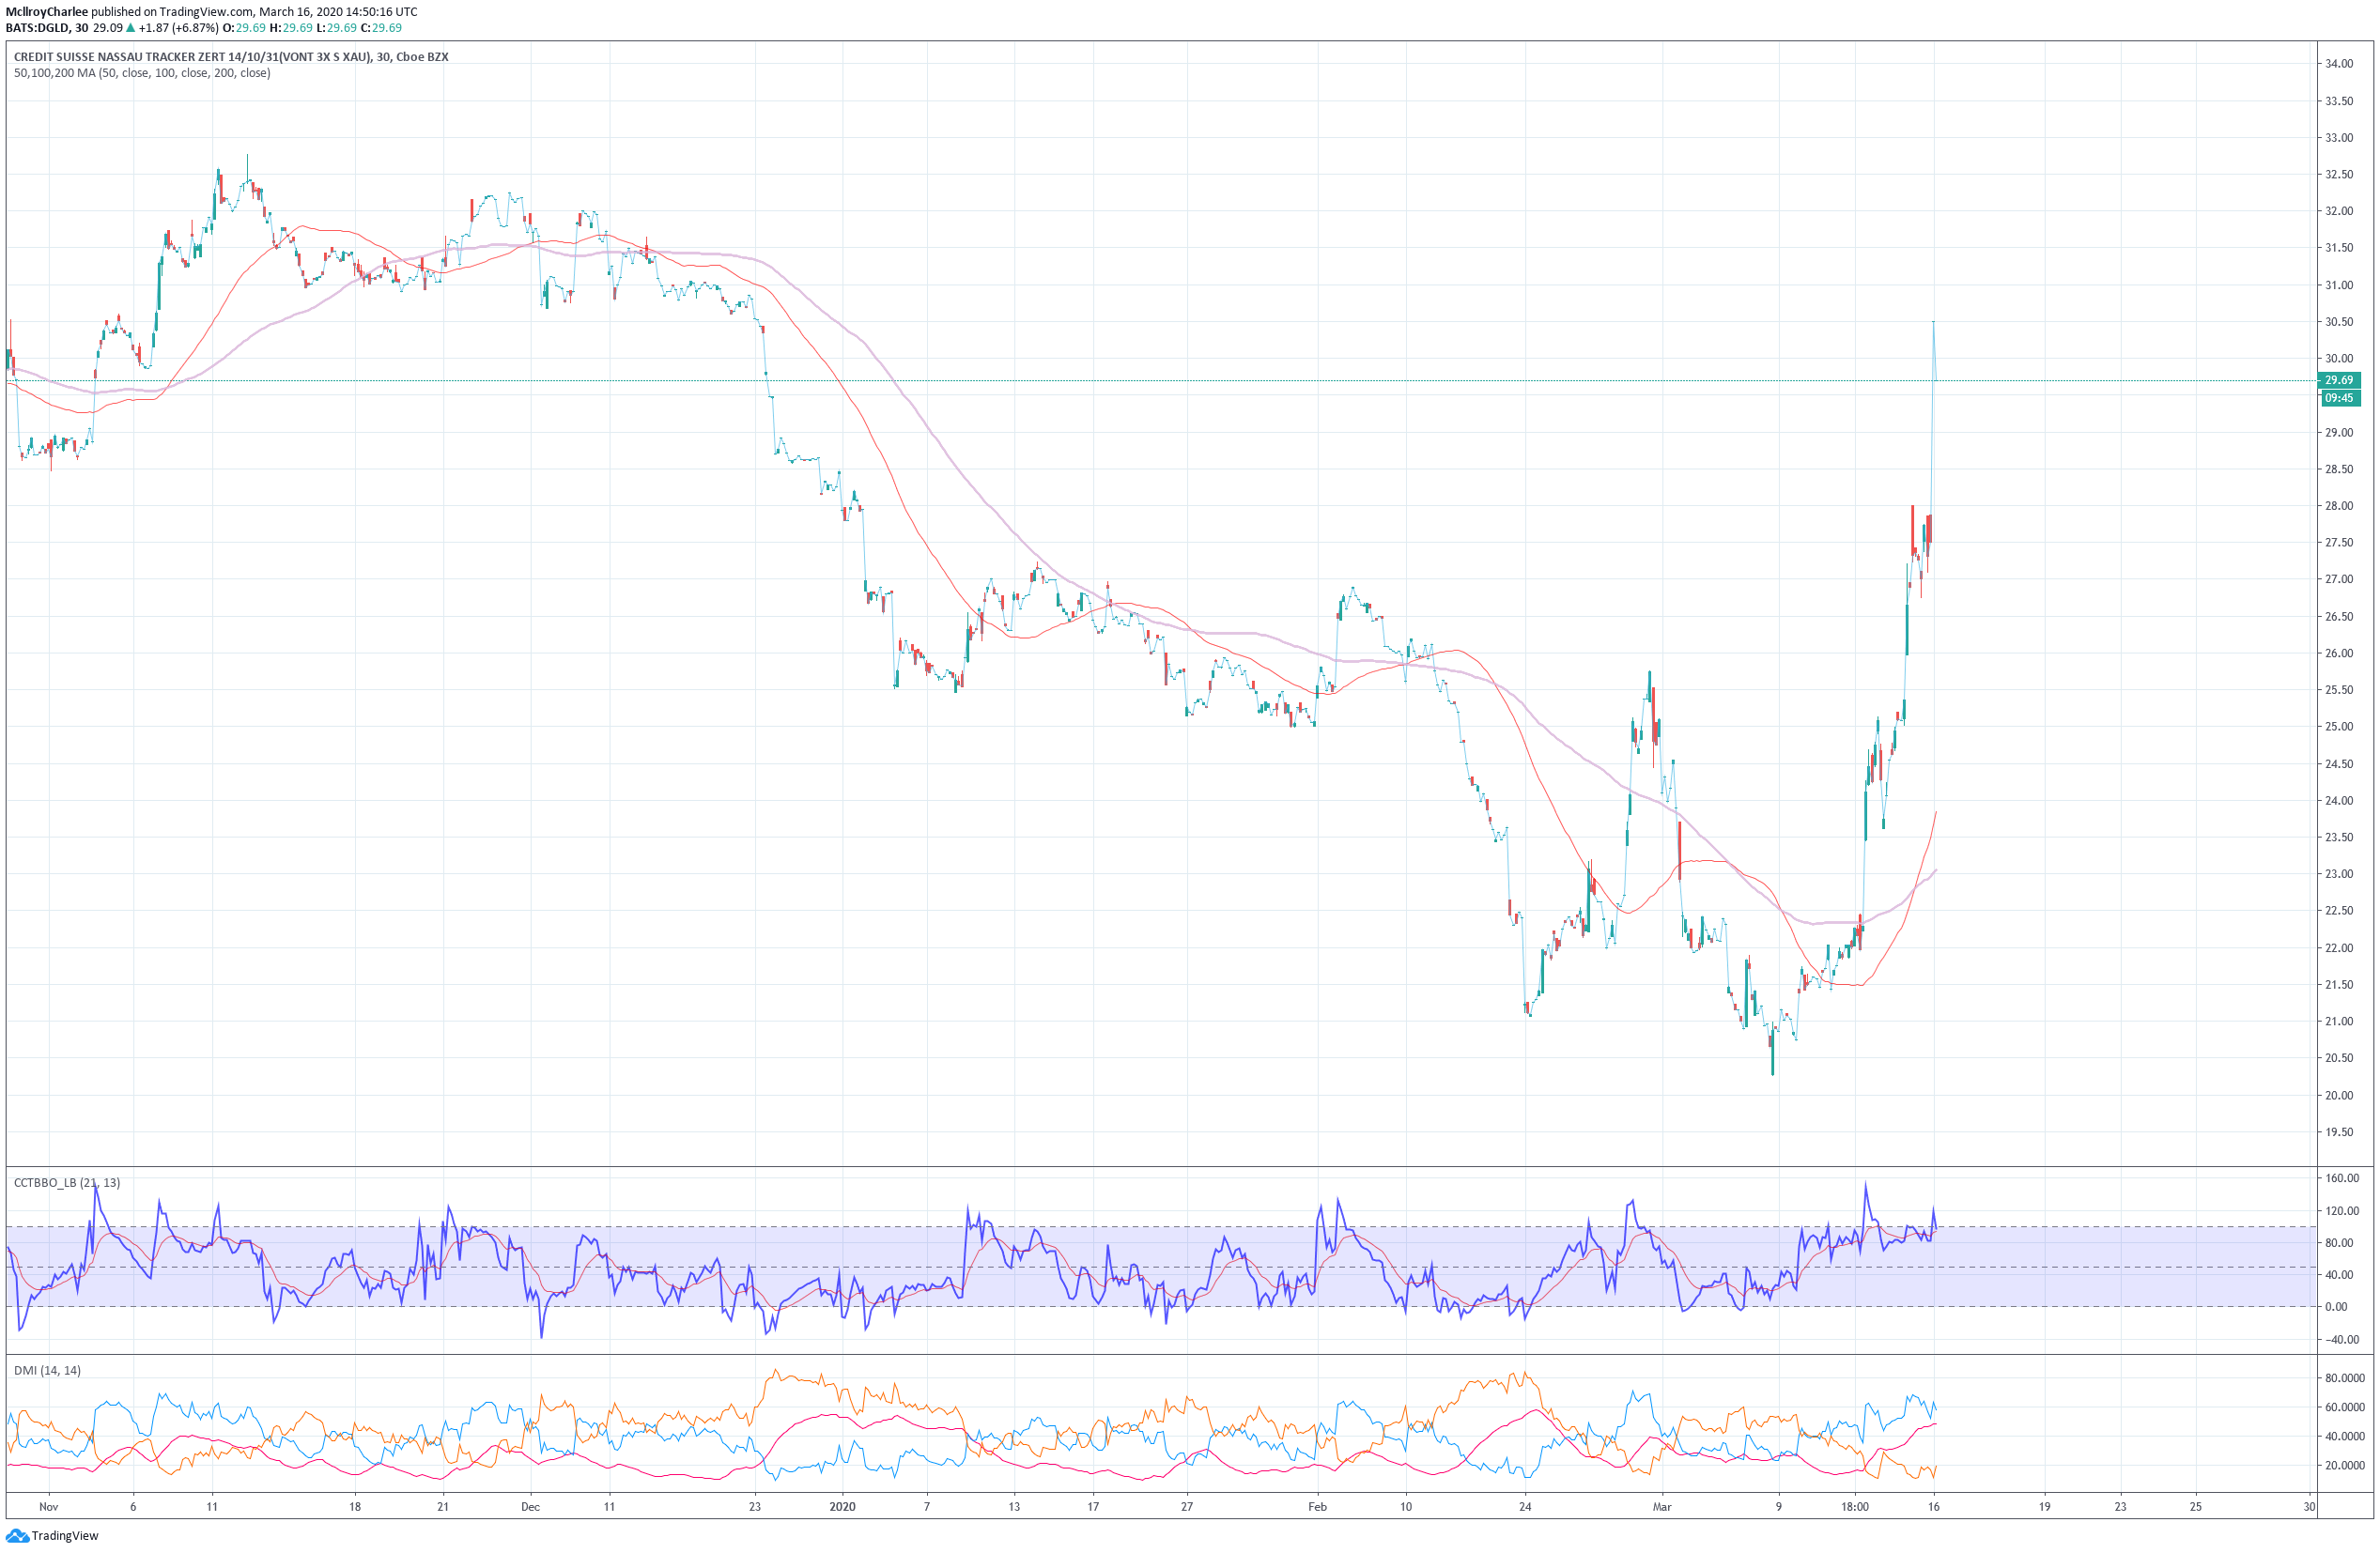Click the Feb label on time axis
The width and height of the screenshot is (2380, 1553).
1318,1507
